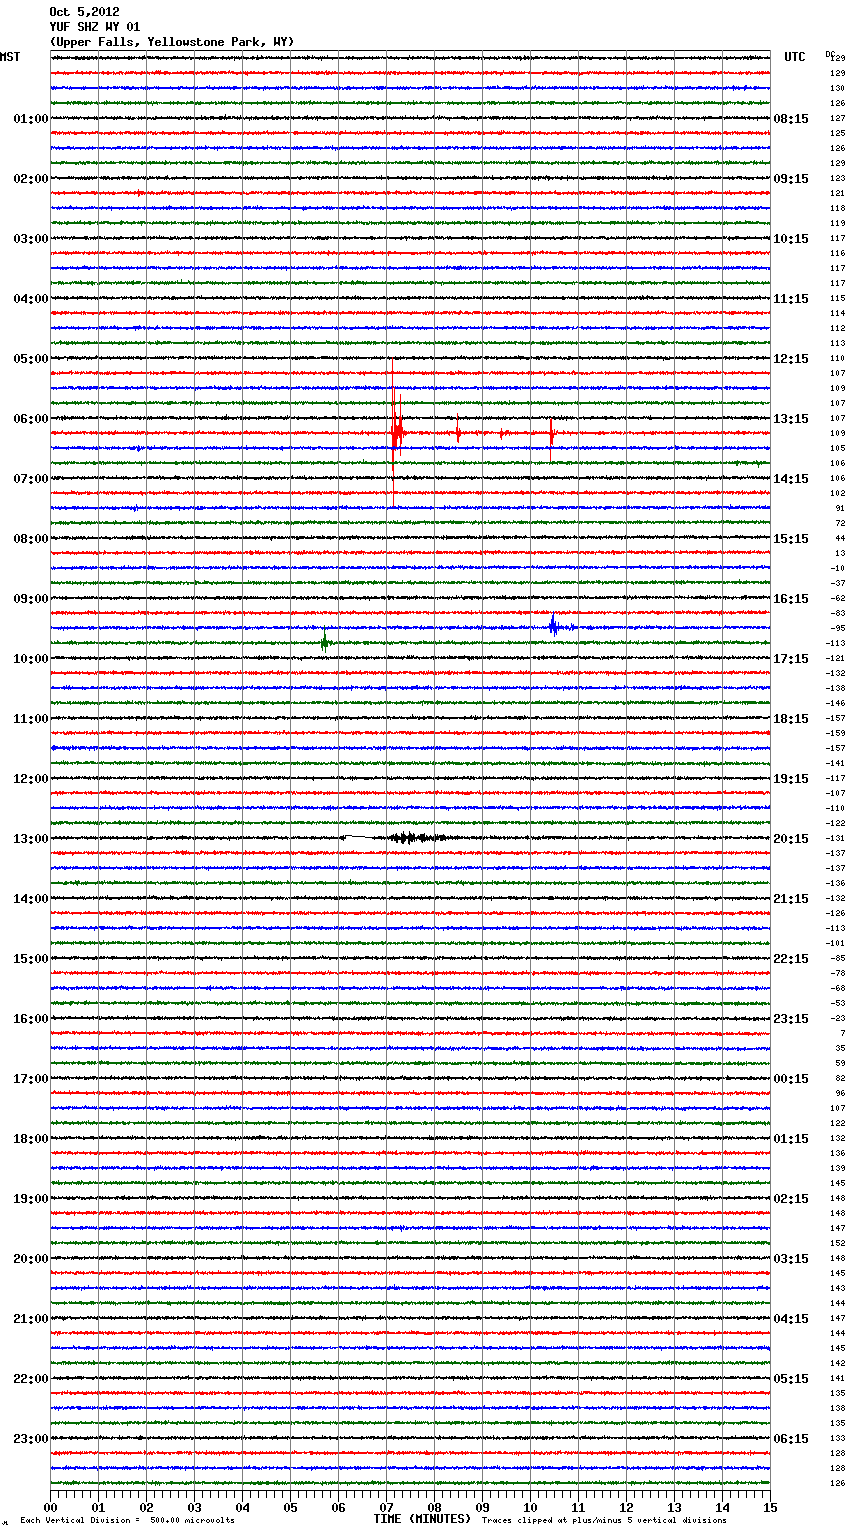Image resolution: width=850 pixels, height=1534 pixels.
Task: Click the DC offset value '72'
Action: tap(840, 523)
